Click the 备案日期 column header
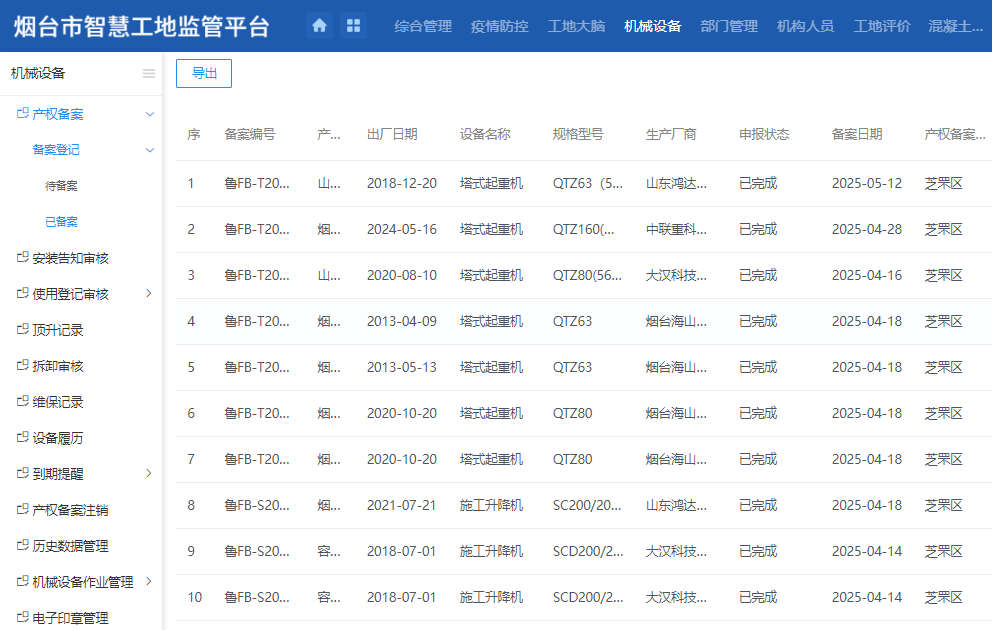Image resolution: width=992 pixels, height=630 pixels. tap(857, 134)
